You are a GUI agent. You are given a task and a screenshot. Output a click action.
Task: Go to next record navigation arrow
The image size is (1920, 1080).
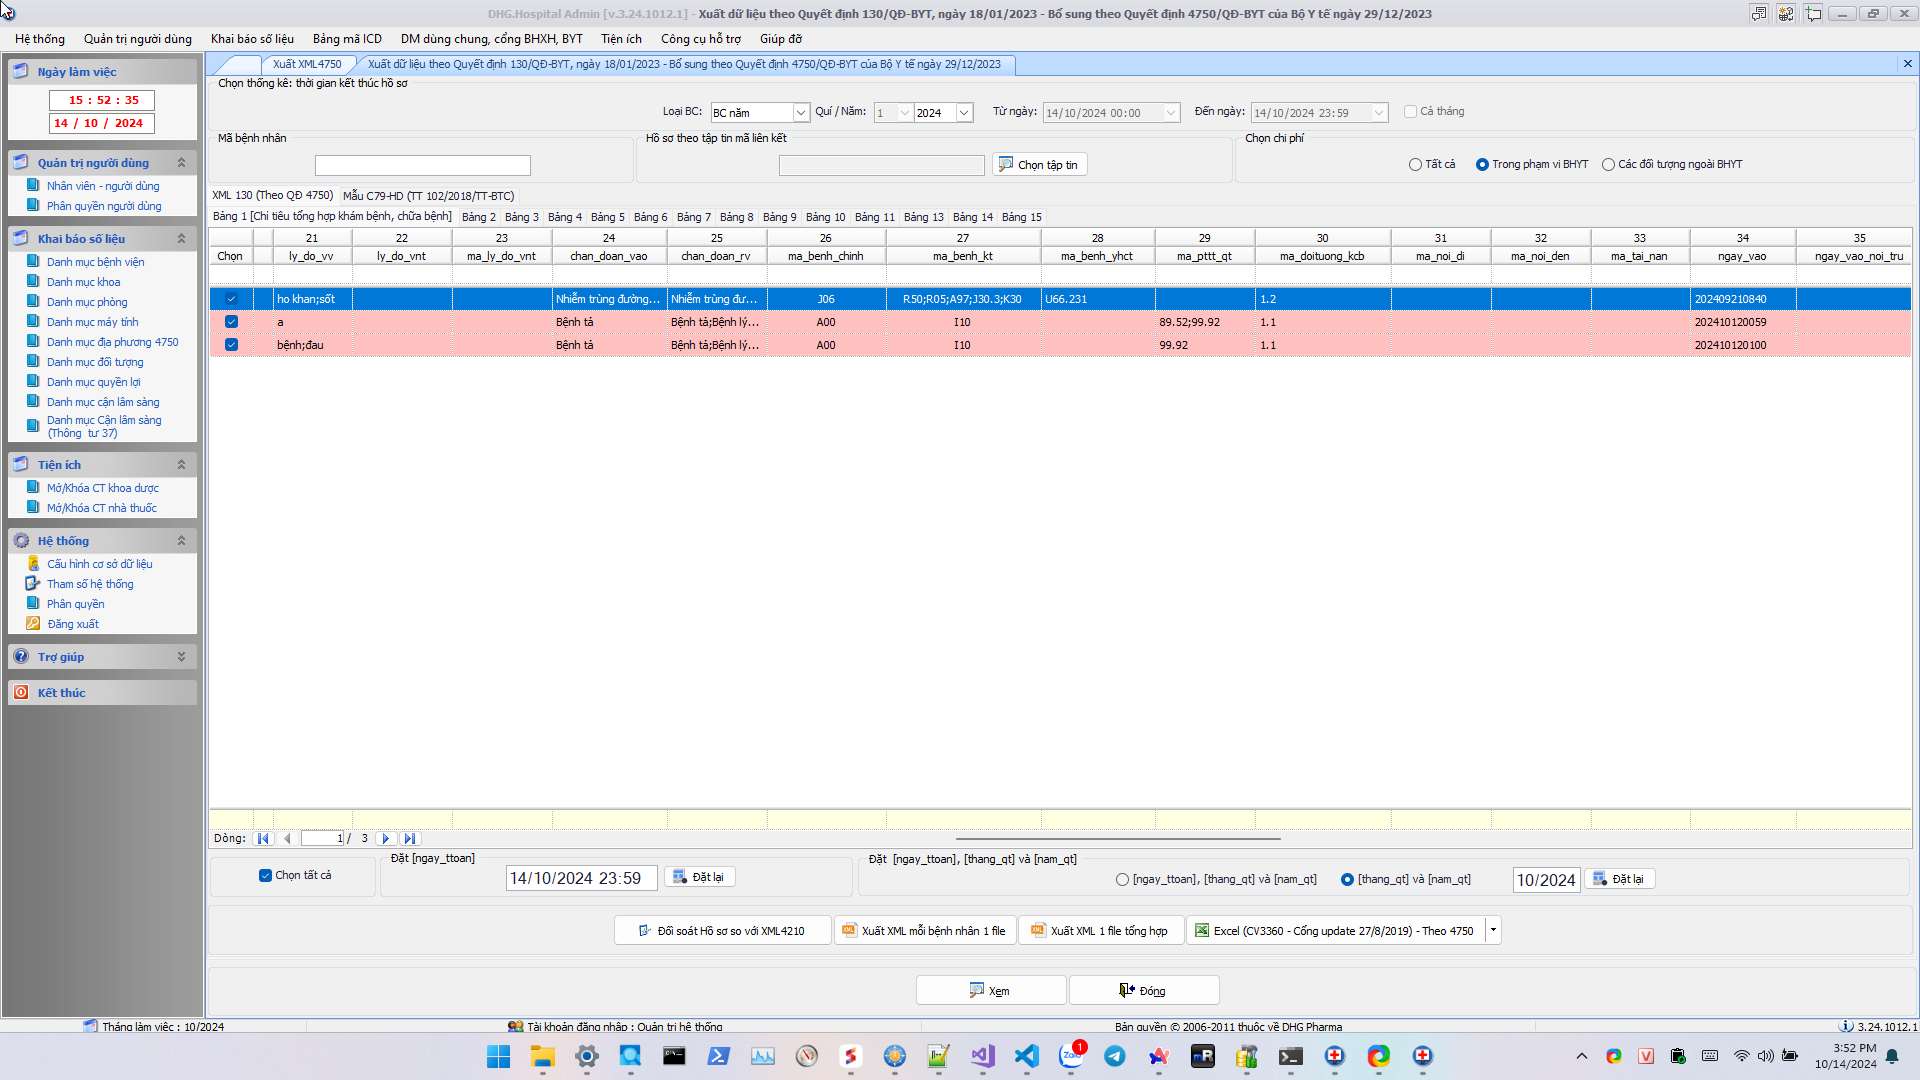click(386, 839)
